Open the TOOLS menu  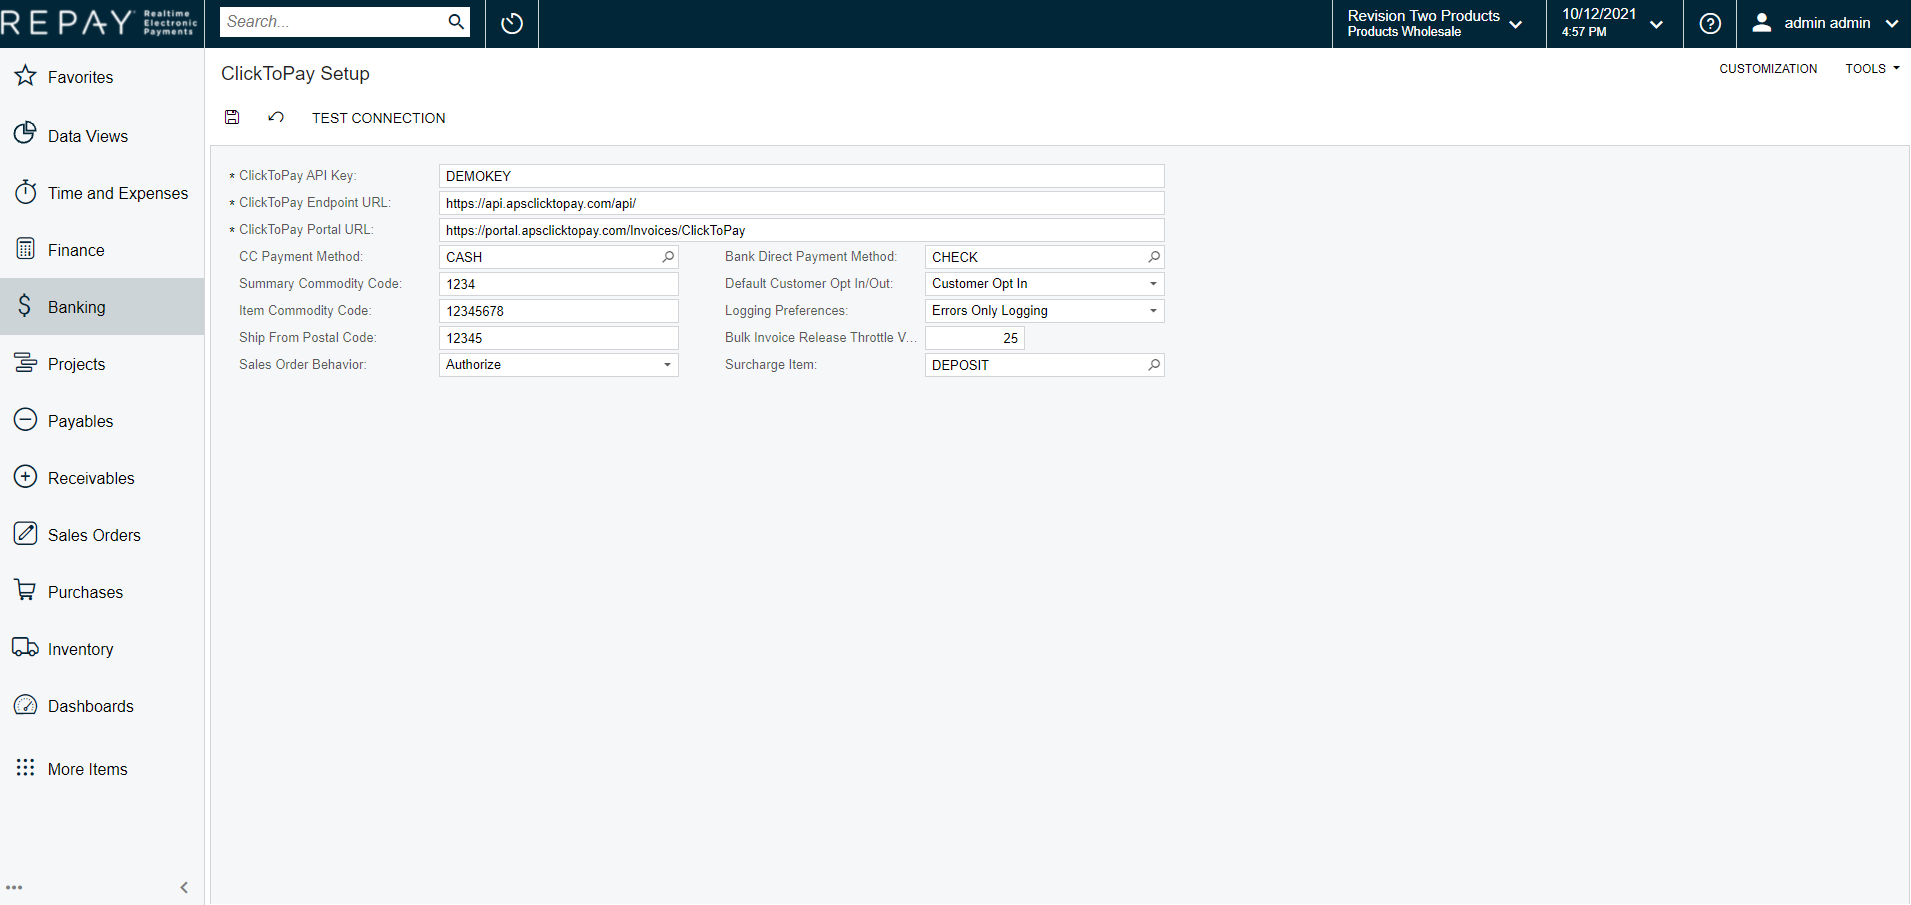pos(1869,68)
